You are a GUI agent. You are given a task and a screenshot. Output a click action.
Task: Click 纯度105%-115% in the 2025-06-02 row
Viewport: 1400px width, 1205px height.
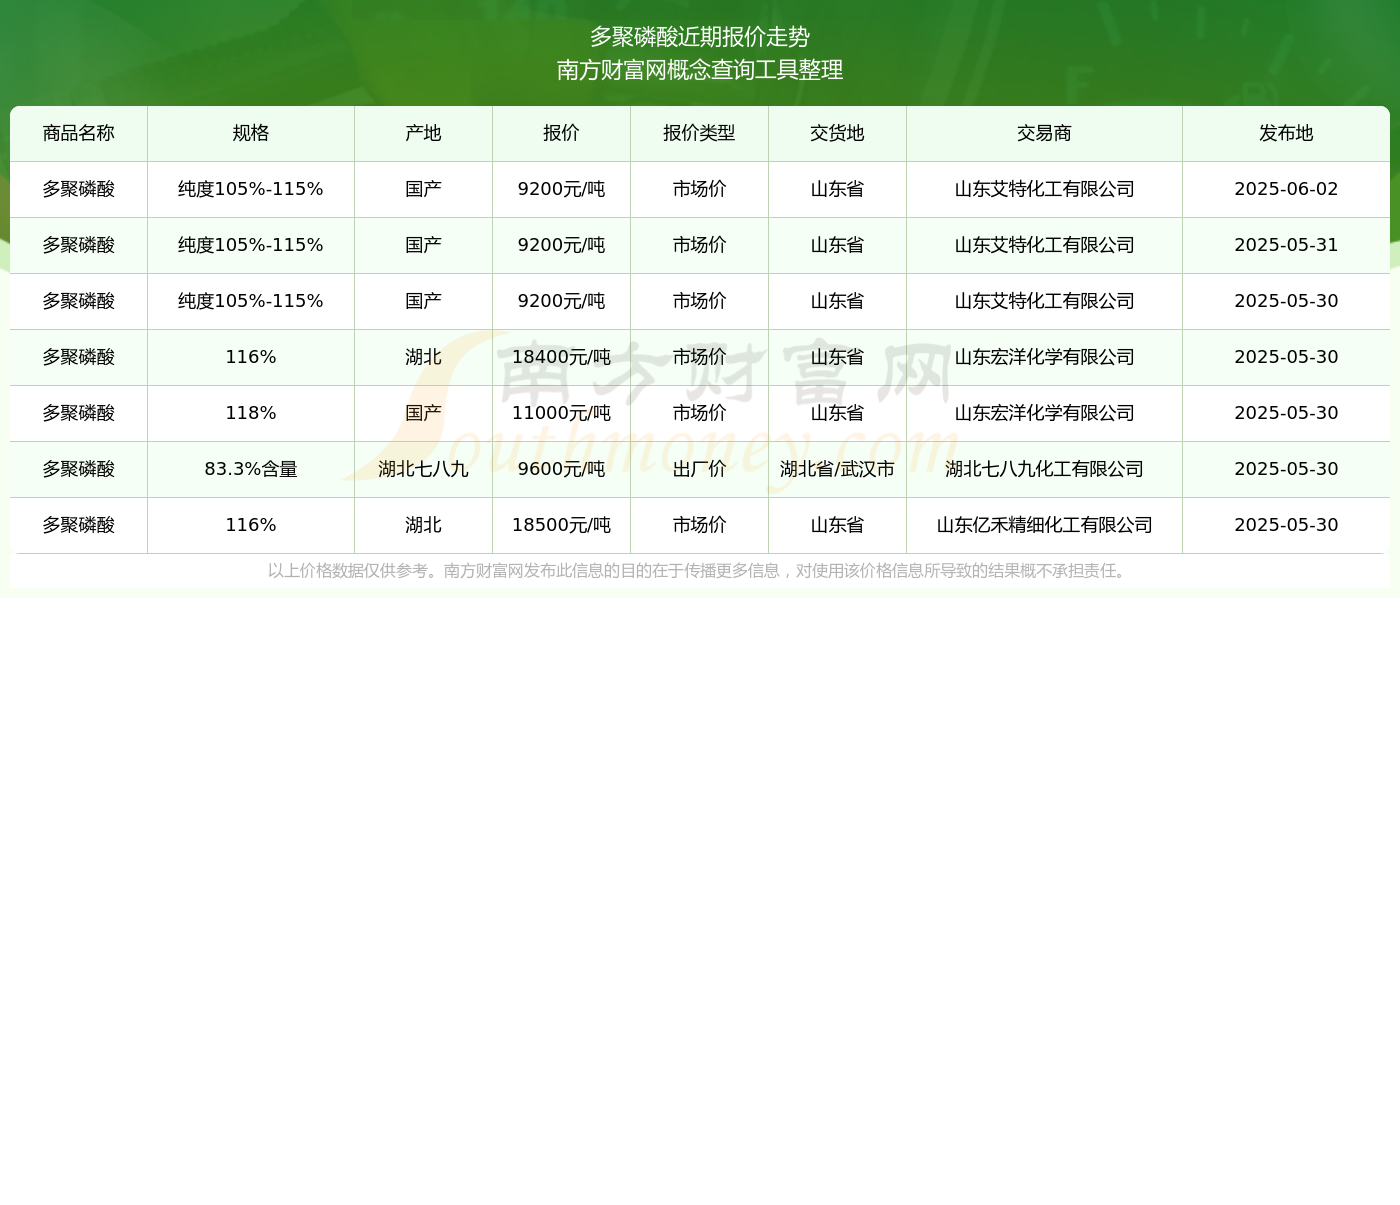click(251, 189)
